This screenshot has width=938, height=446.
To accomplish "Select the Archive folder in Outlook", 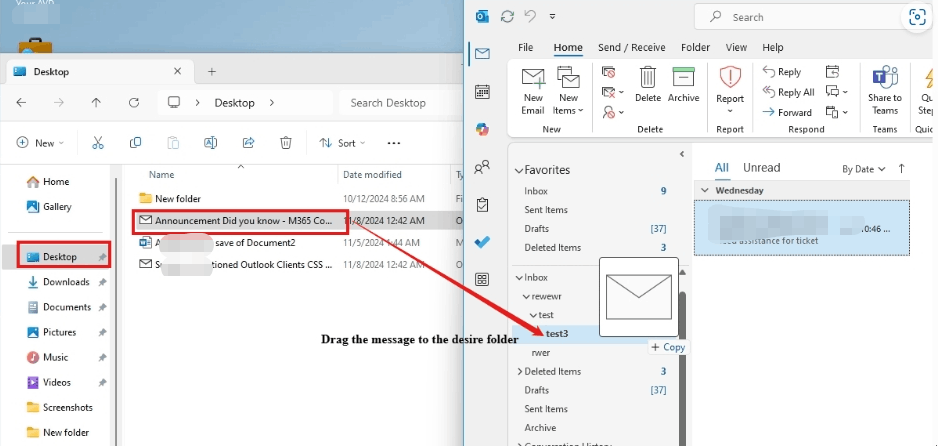I will (540, 427).
